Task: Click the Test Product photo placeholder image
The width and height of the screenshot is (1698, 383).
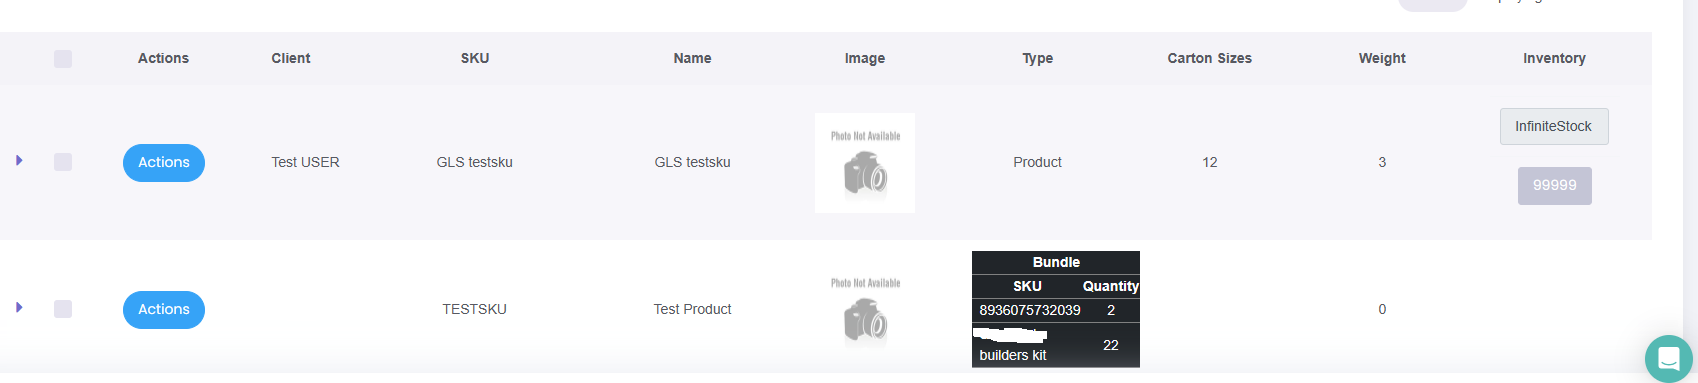Action: click(865, 310)
